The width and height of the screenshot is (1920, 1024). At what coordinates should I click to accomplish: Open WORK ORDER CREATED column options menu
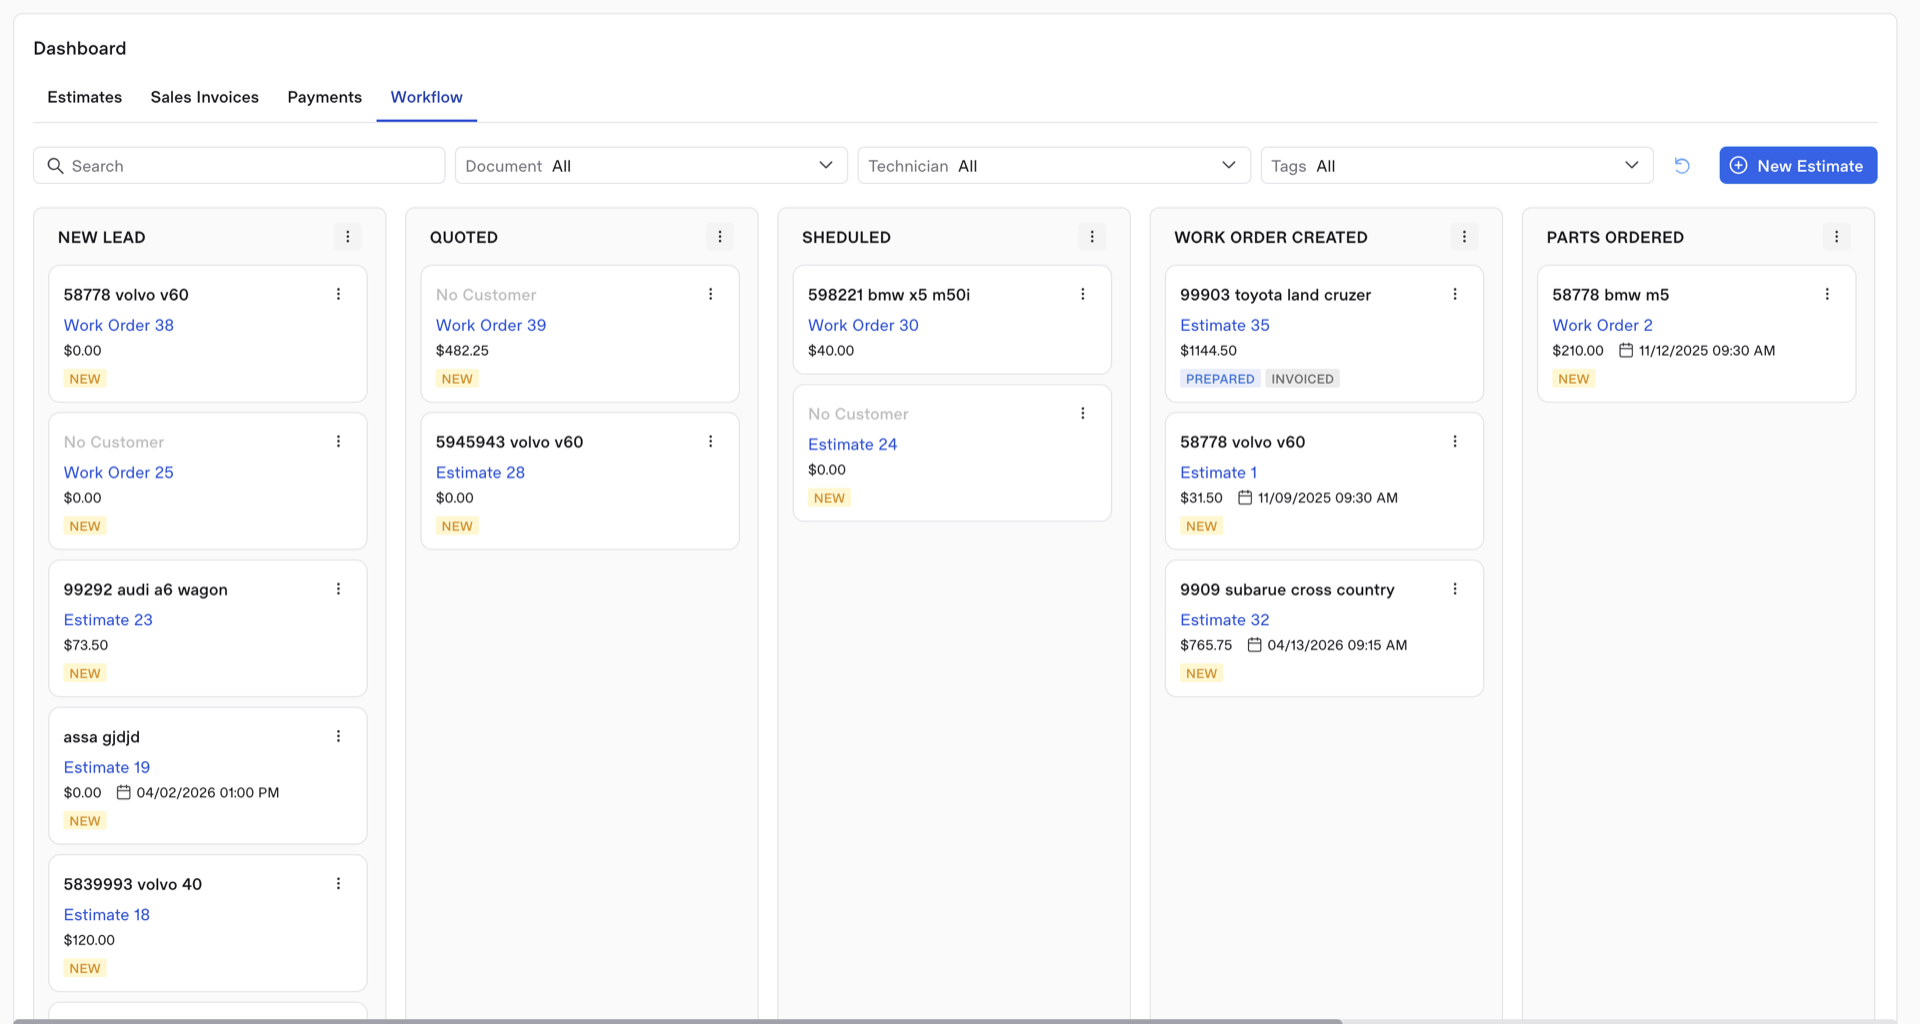click(x=1464, y=237)
